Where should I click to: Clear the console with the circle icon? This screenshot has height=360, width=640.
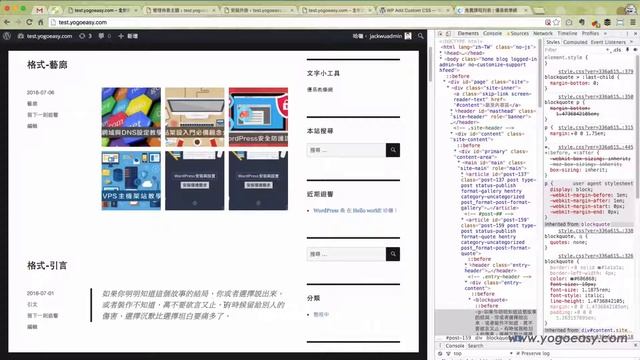click(440, 353)
